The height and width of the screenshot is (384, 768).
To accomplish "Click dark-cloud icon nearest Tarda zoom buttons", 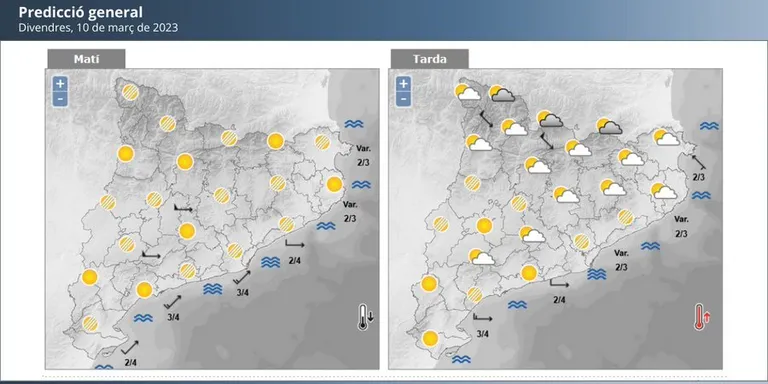I will point(502,94).
